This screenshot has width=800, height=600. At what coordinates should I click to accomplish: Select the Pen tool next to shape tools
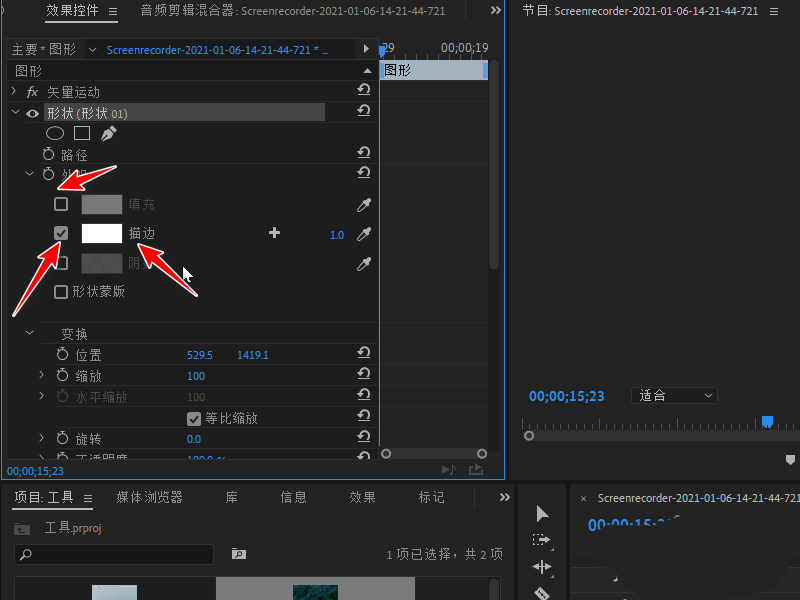click(107, 132)
